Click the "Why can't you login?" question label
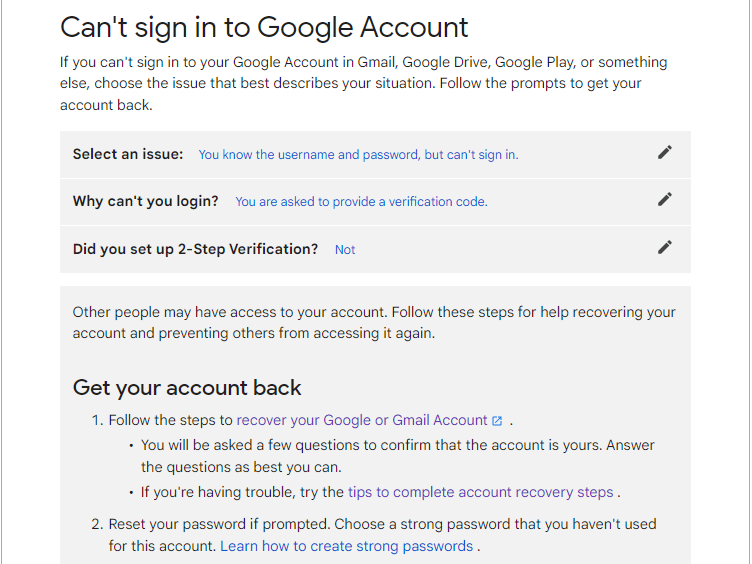This screenshot has height=564, width=752. tap(146, 201)
